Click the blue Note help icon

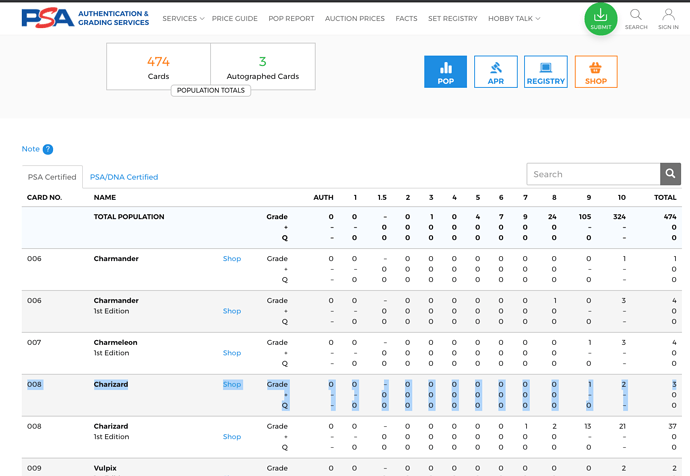47,149
